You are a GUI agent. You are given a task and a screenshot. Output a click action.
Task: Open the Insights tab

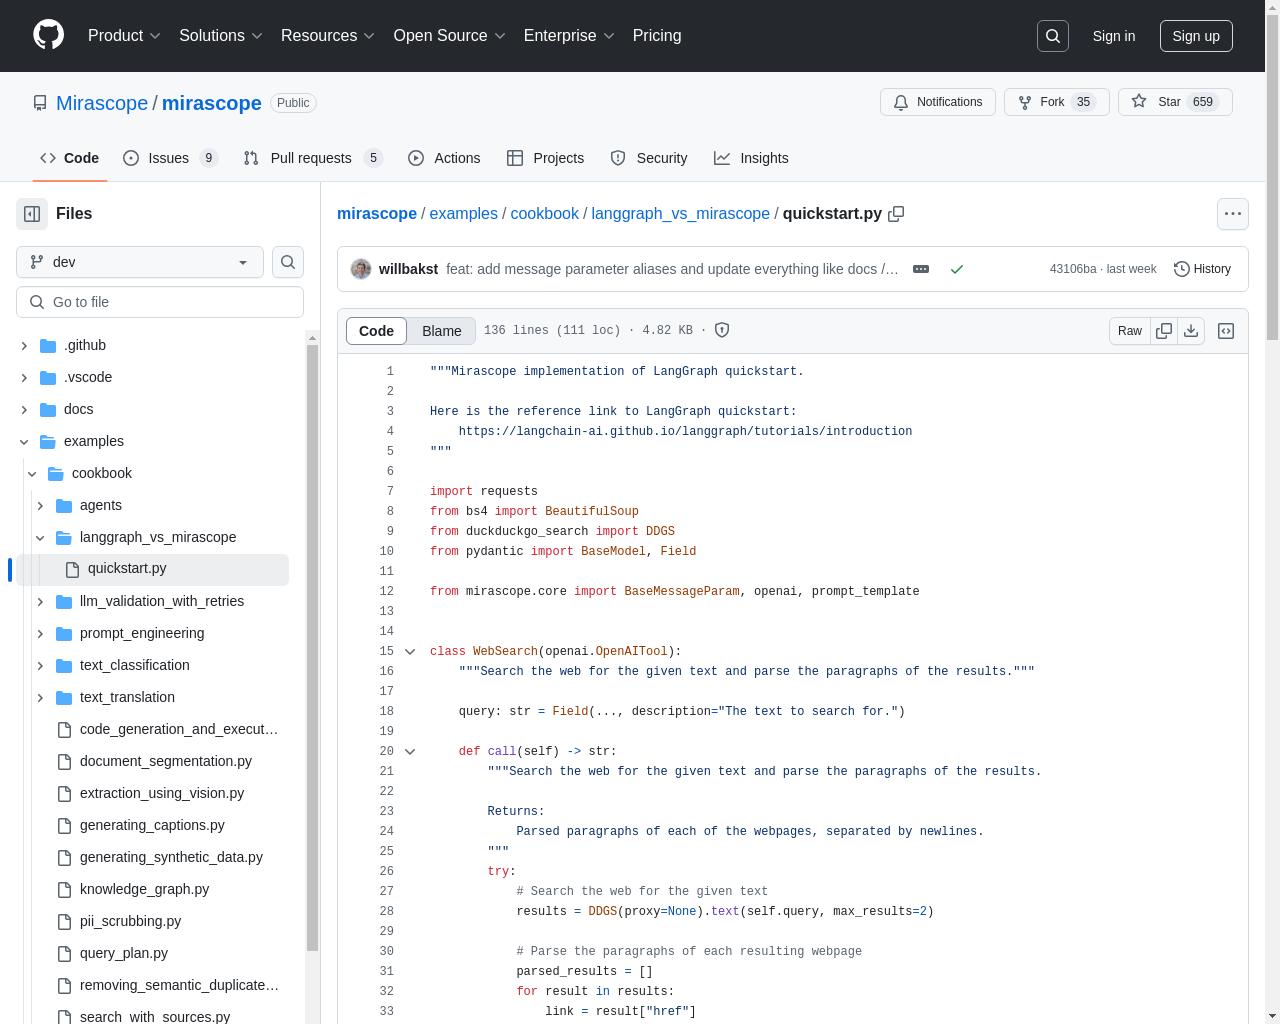(x=751, y=158)
